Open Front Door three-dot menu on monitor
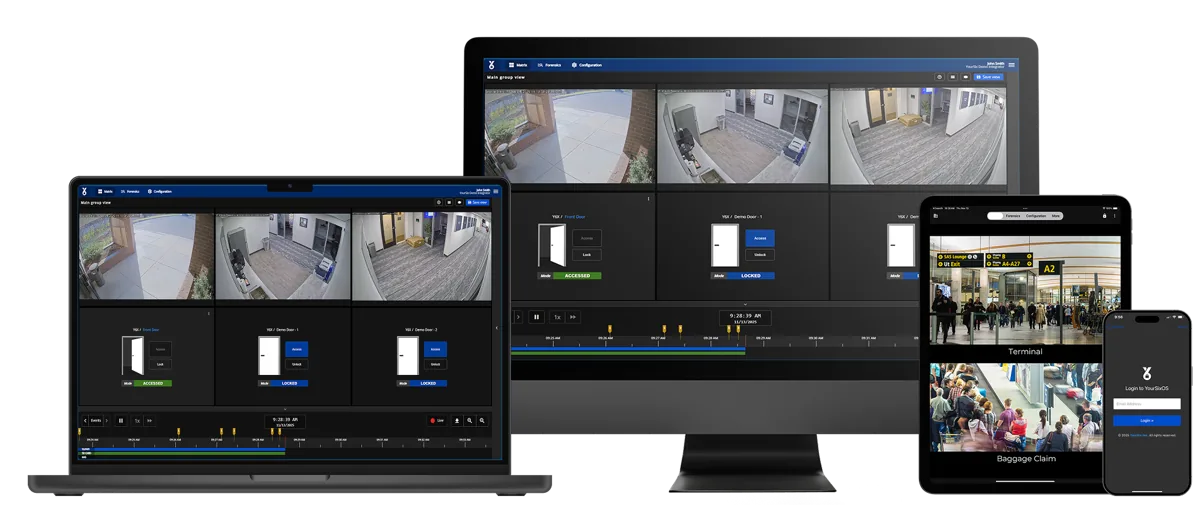 coord(648,198)
